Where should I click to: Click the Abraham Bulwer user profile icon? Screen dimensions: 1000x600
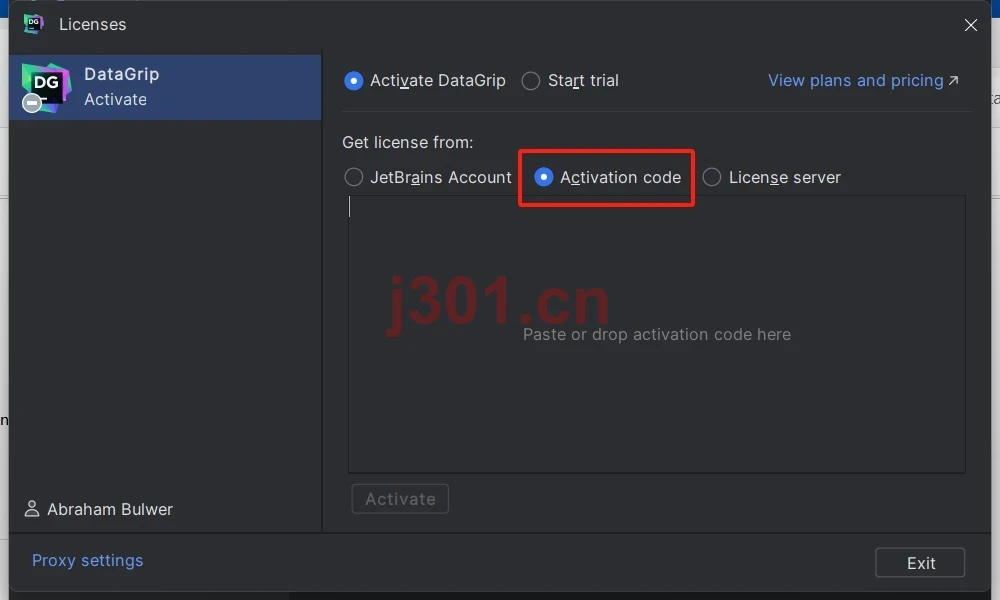(x=31, y=509)
